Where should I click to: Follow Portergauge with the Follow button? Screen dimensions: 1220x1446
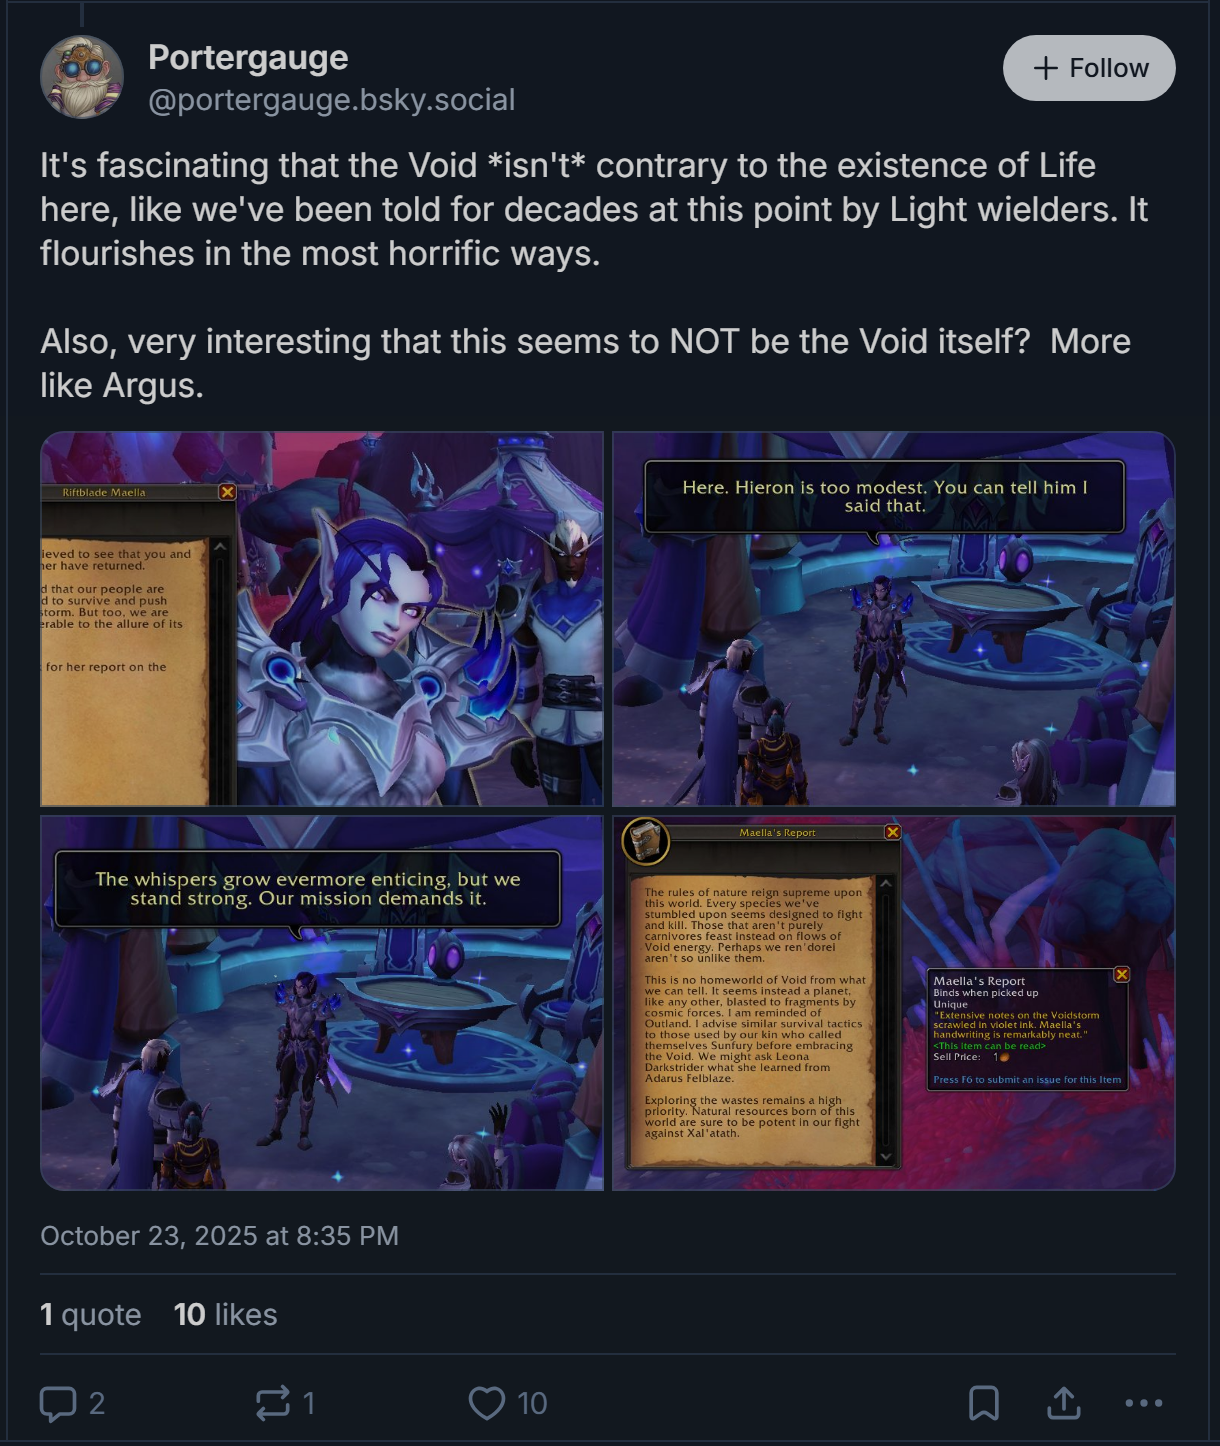point(1089,68)
